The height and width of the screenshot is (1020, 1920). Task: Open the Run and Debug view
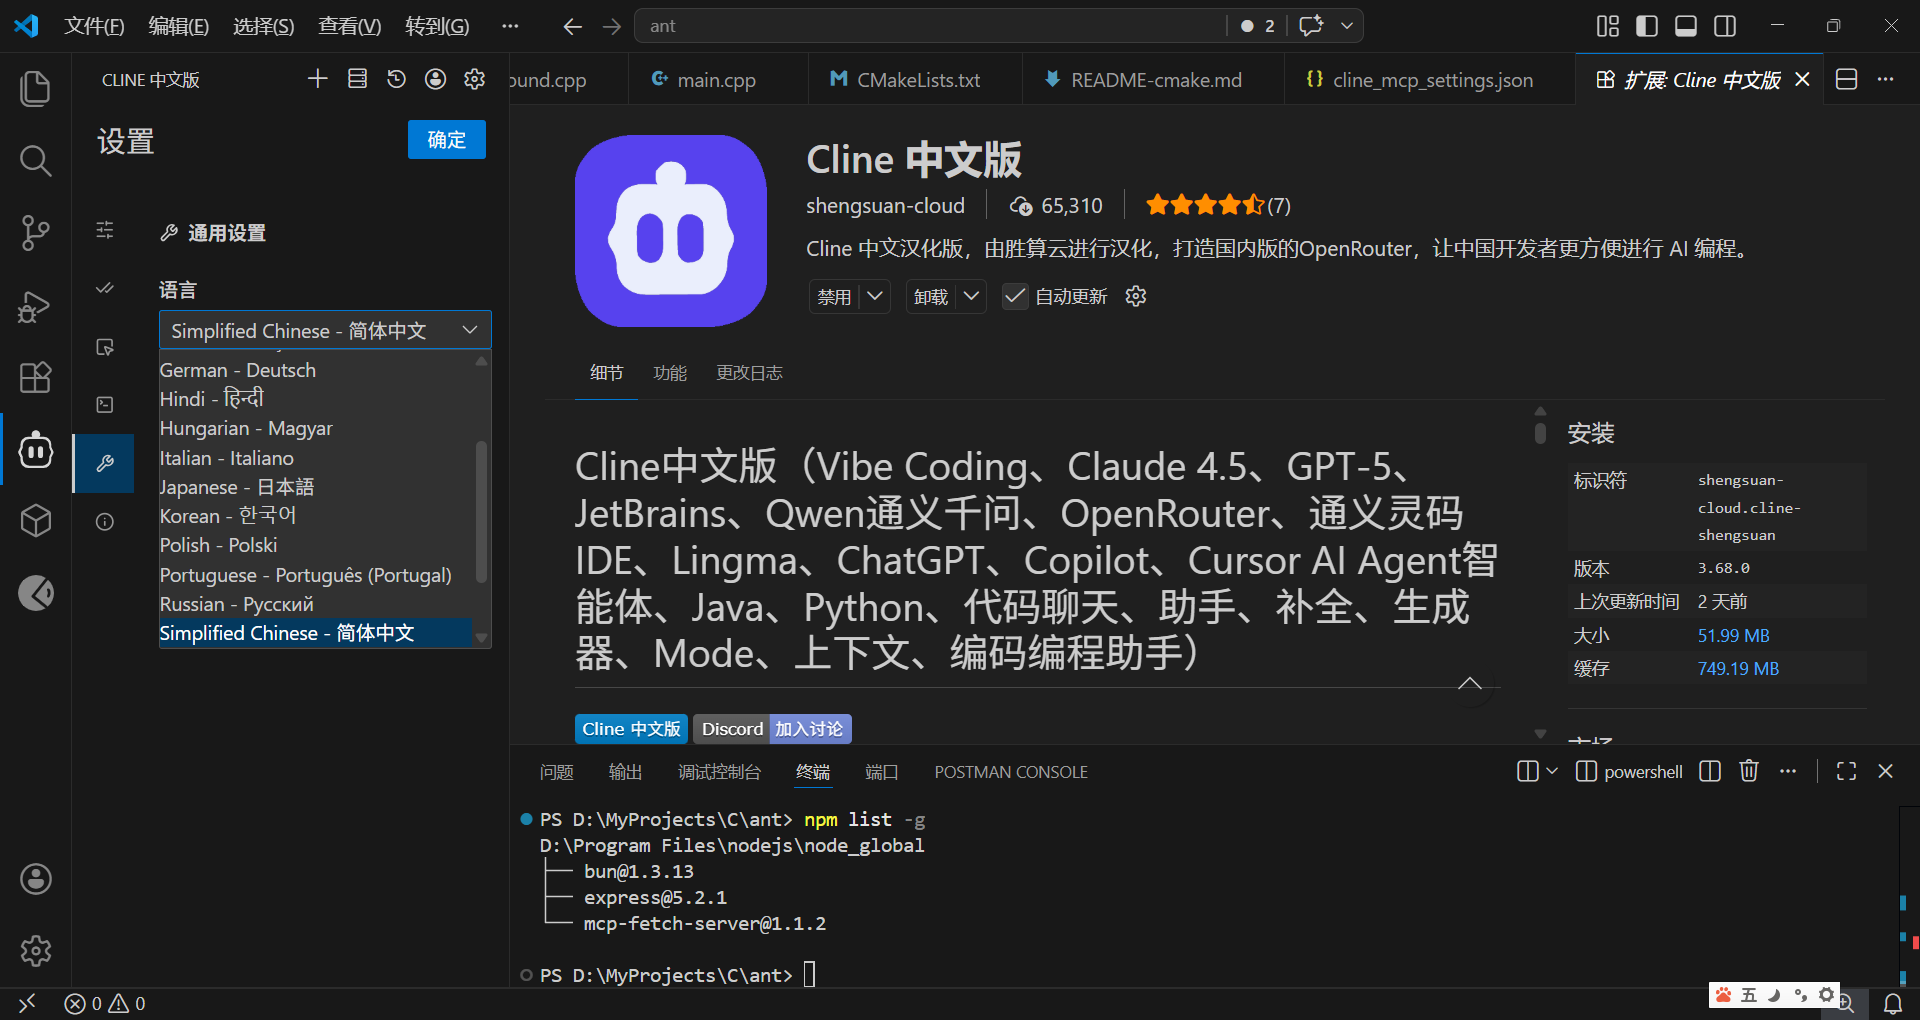click(x=36, y=305)
